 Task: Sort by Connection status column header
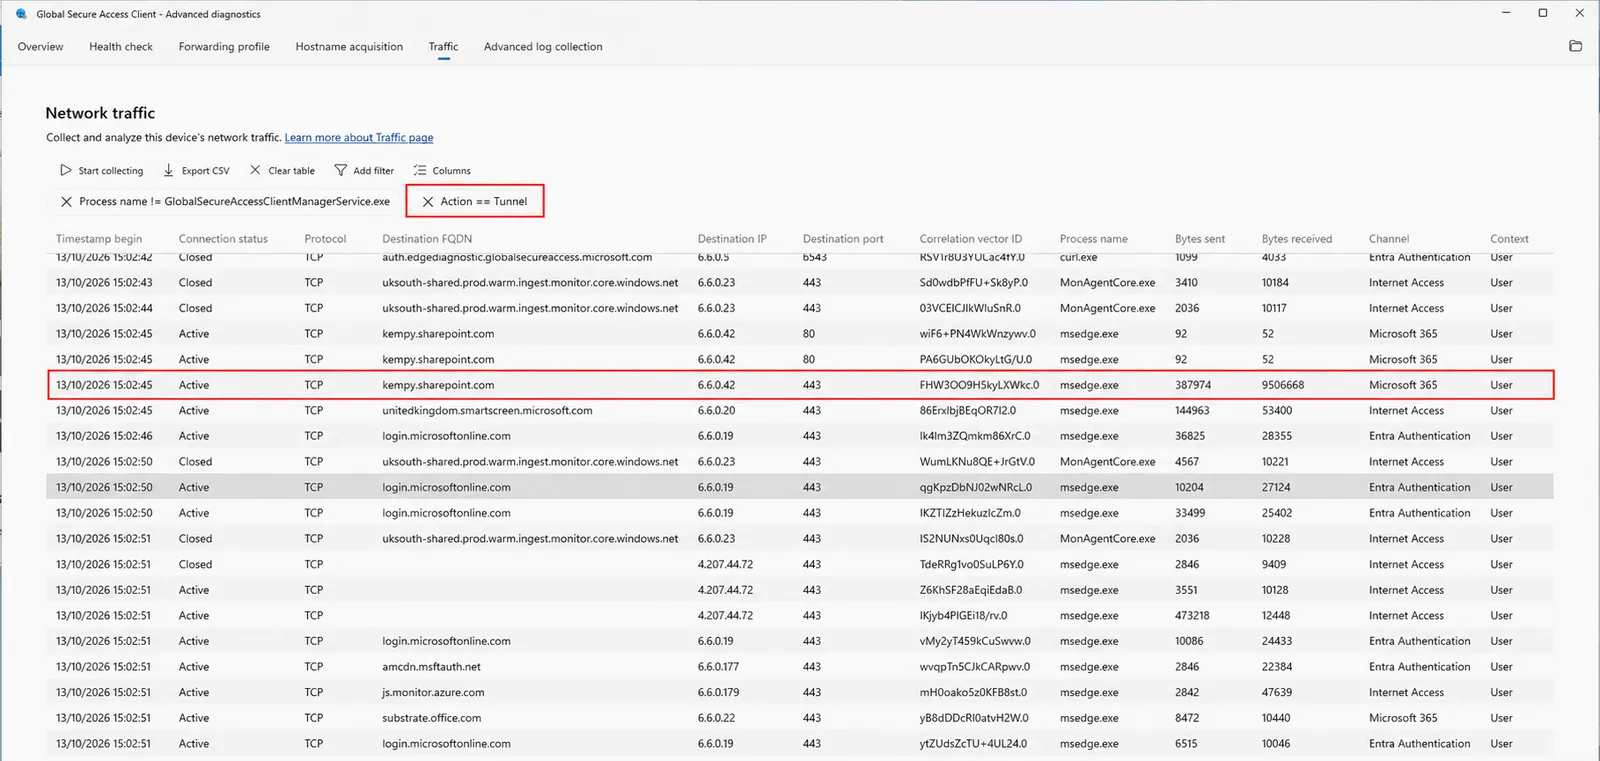pos(223,239)
